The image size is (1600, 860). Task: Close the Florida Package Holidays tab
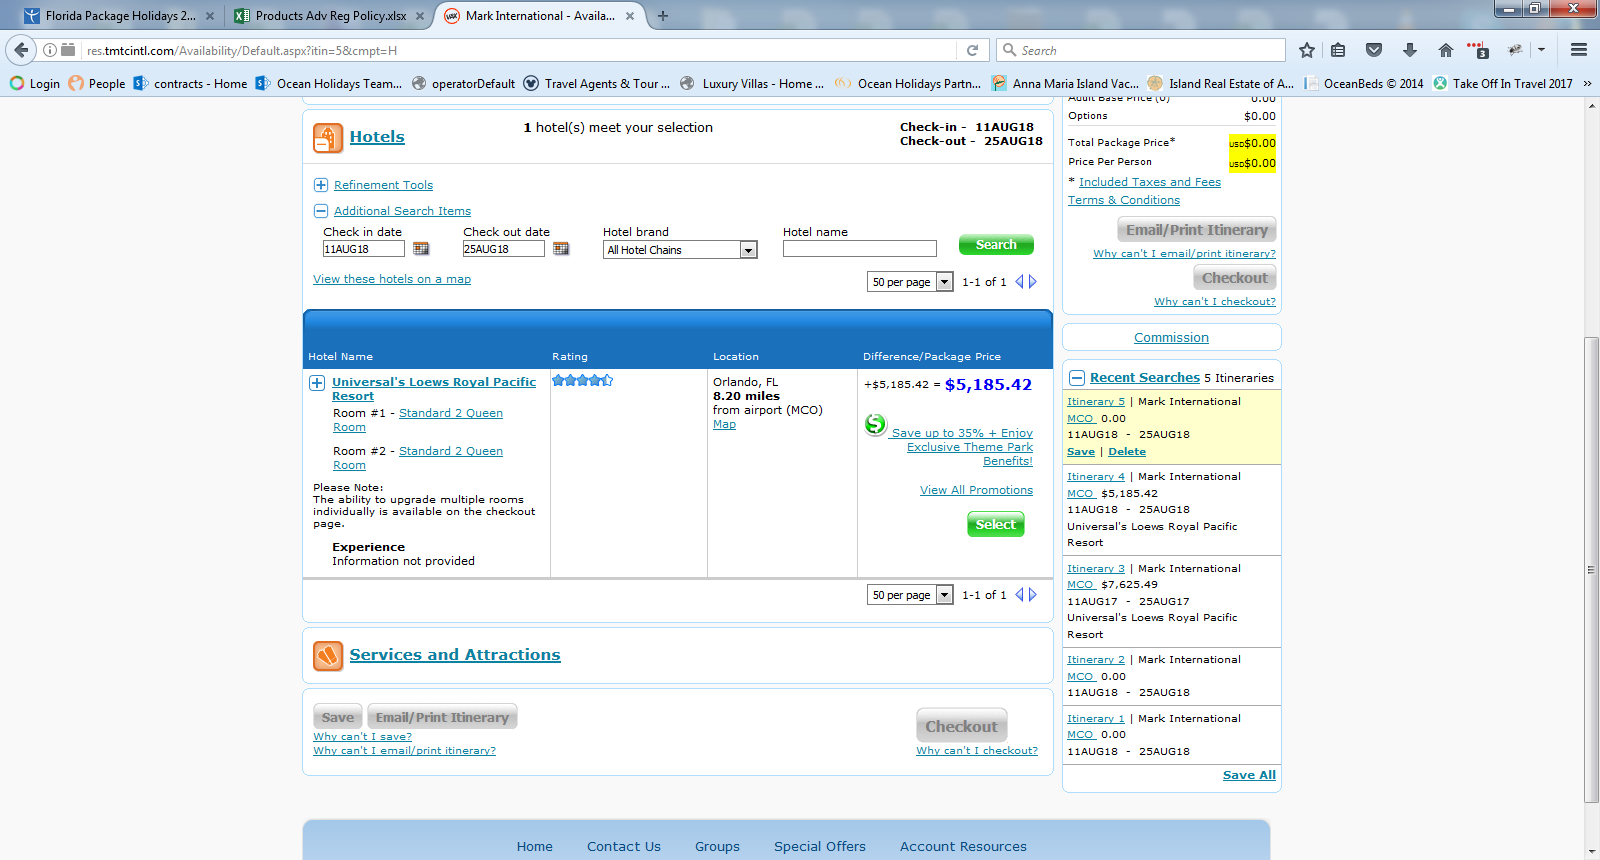[210, 16]
